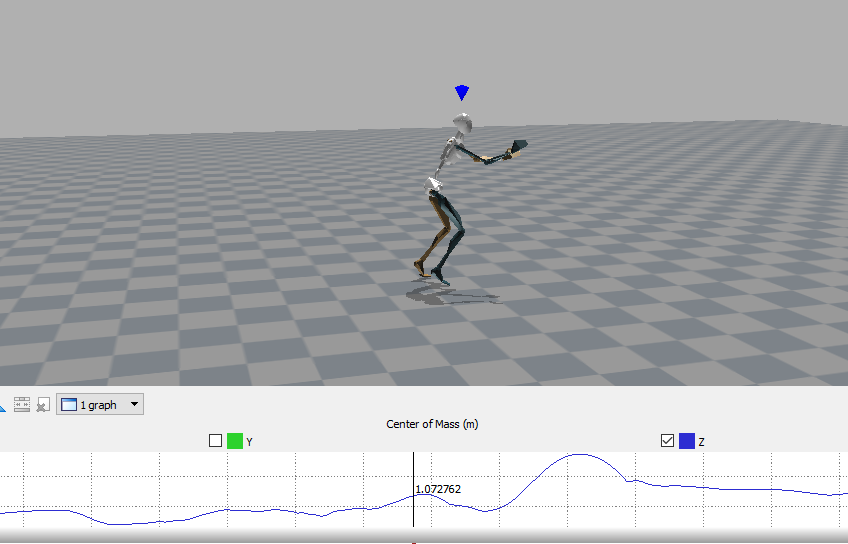
Task: Uncheck the Z series checkbox
Action: [x=667, y=441]
